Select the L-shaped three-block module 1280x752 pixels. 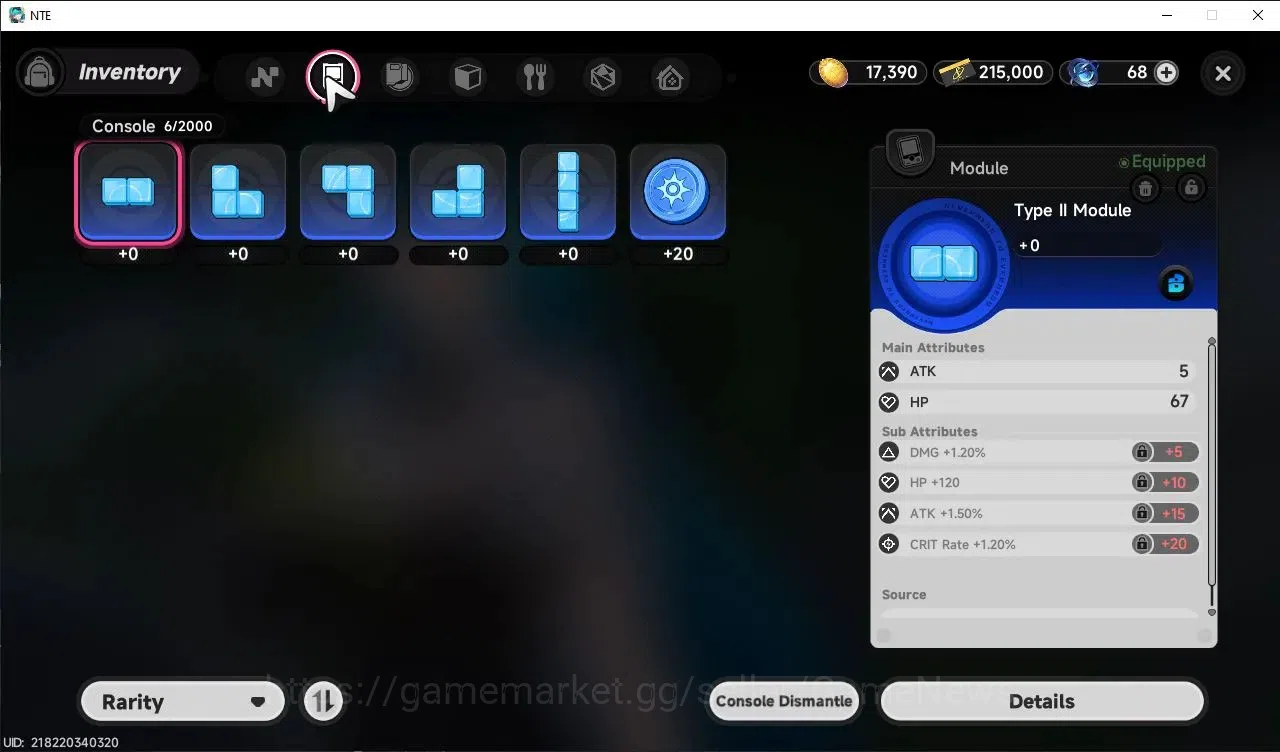pyautogui.click(x=238, y=192)
